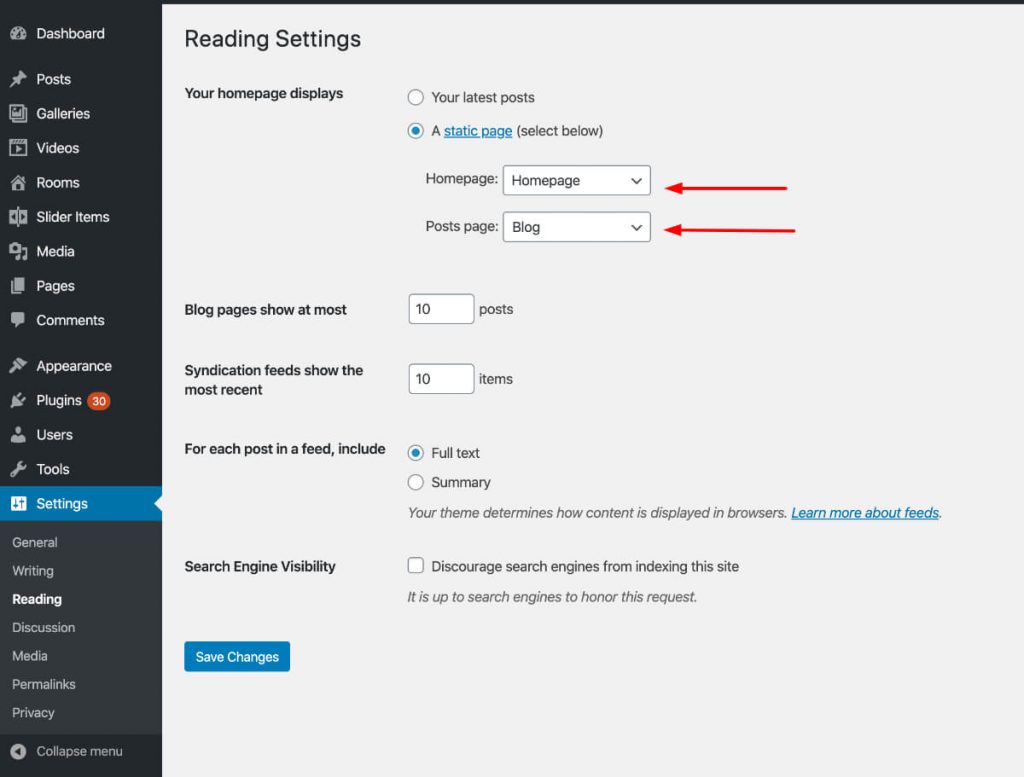Follow the 'Learn more about feeds' link
Viewport: 1024px width, 777px height.
coord(865,513)
